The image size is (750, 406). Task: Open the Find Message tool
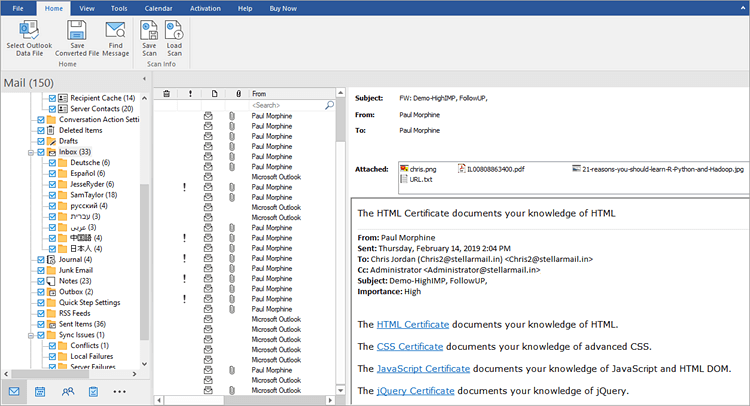pyautogui.click(x=115, y=30)
